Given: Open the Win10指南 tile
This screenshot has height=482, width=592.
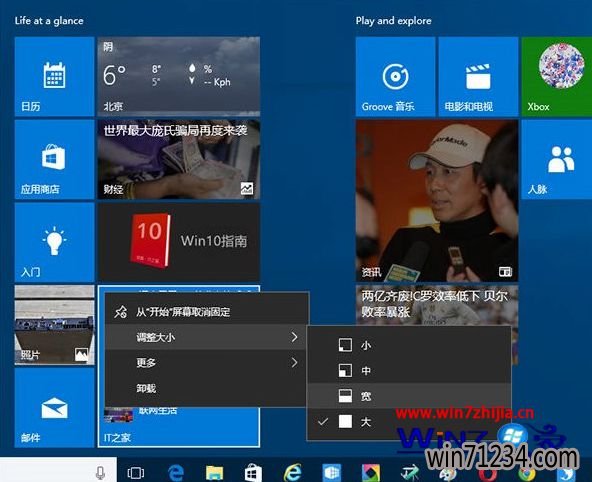Looking at the screenshot, I should (x=179, y=242).
